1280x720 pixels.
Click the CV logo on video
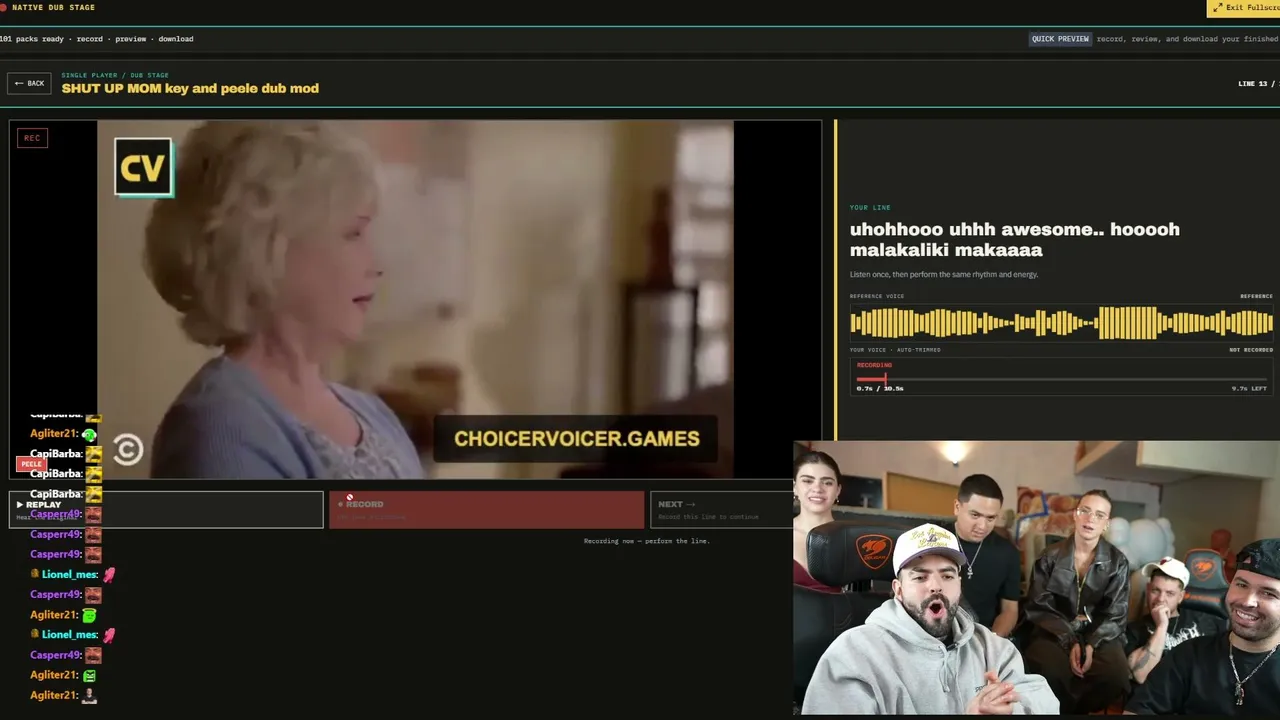pyautogui.click(x=143, y=167)
